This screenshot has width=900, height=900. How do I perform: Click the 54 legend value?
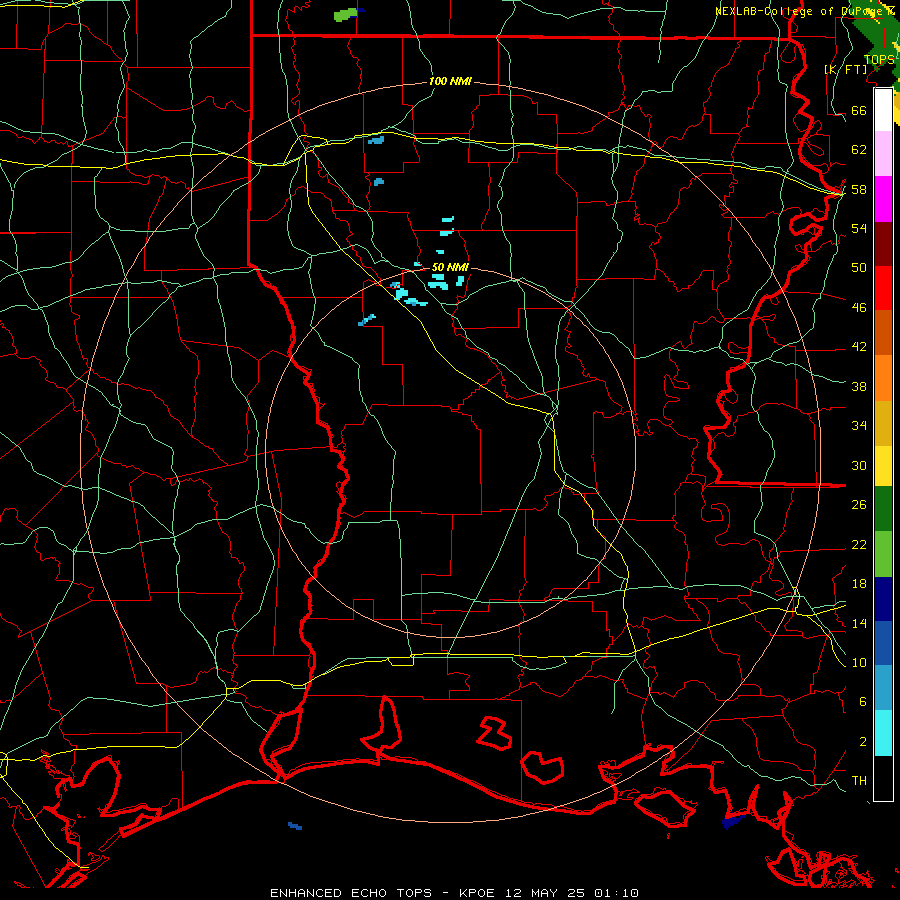pyautogui.click(x=859, y=228)
